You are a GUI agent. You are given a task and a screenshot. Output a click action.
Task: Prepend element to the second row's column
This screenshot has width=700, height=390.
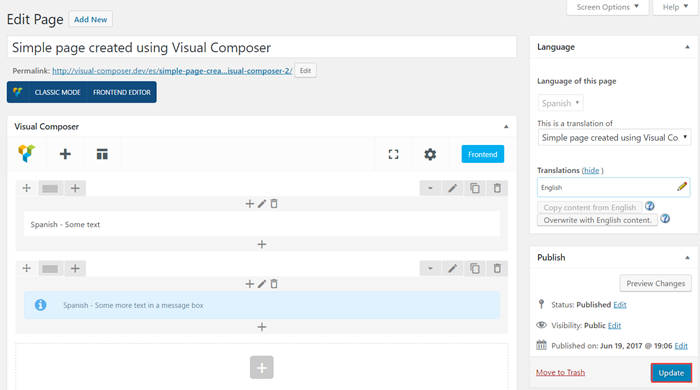[250, 284]
